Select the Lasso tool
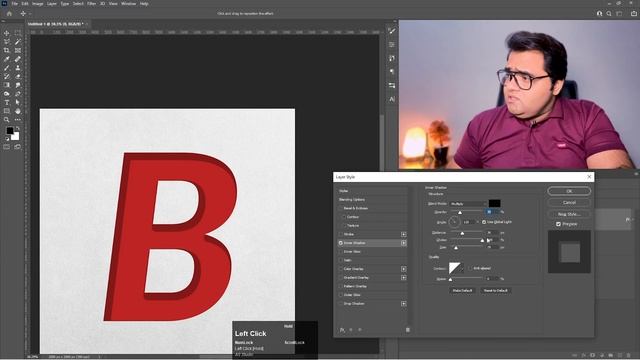Screen dimensions: 640x360 pos(7,42)
